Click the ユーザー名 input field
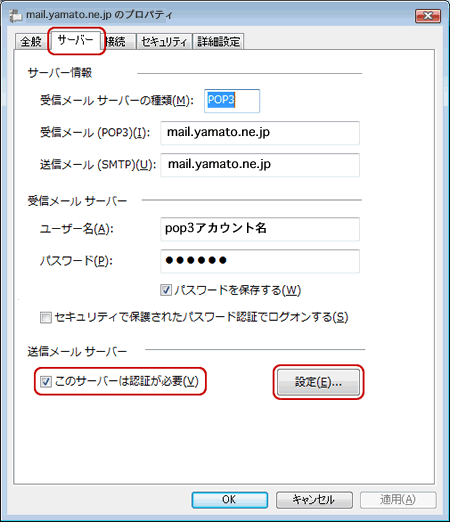Viewport: 450px width, 522px height. tap(260, 229)
